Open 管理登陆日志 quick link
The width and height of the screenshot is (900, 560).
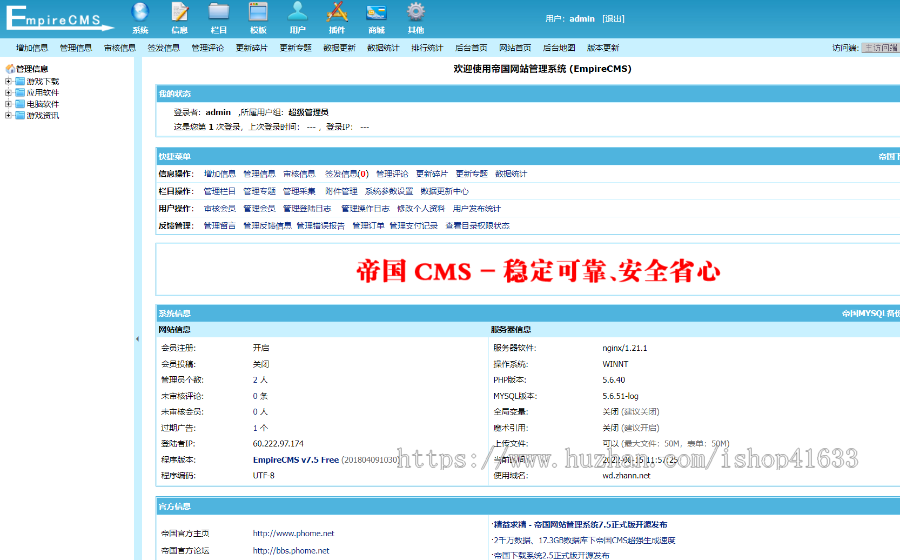(307, 208)
